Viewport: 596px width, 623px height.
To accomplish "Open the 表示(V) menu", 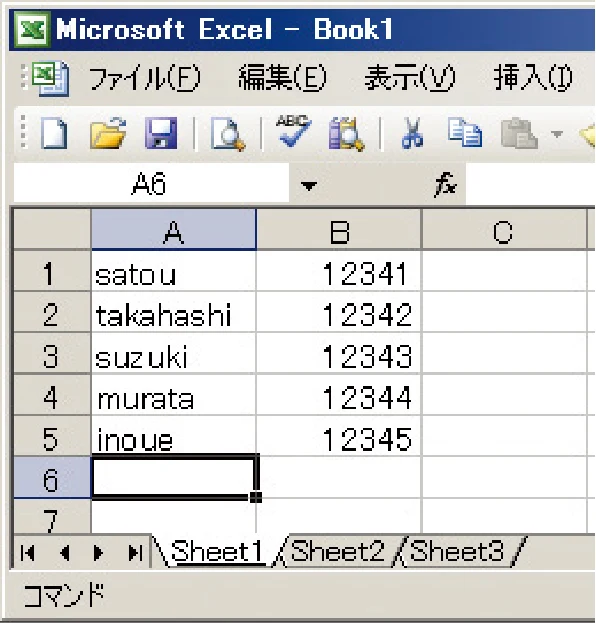I will (x=410, y=78).
